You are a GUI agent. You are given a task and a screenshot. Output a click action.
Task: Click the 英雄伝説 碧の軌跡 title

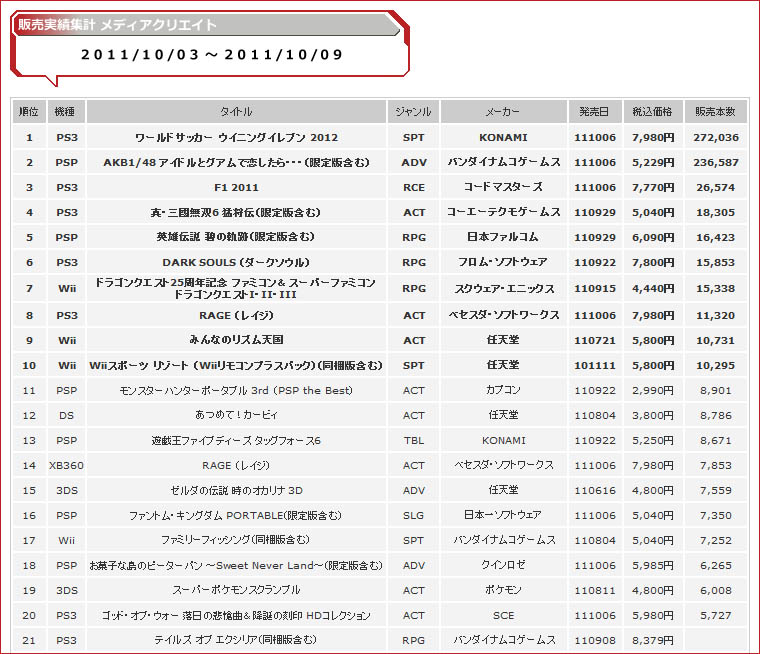236,237
